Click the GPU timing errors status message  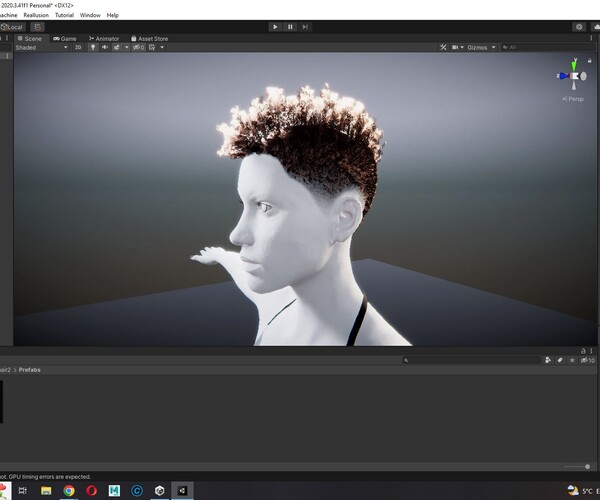click(45, 477)
